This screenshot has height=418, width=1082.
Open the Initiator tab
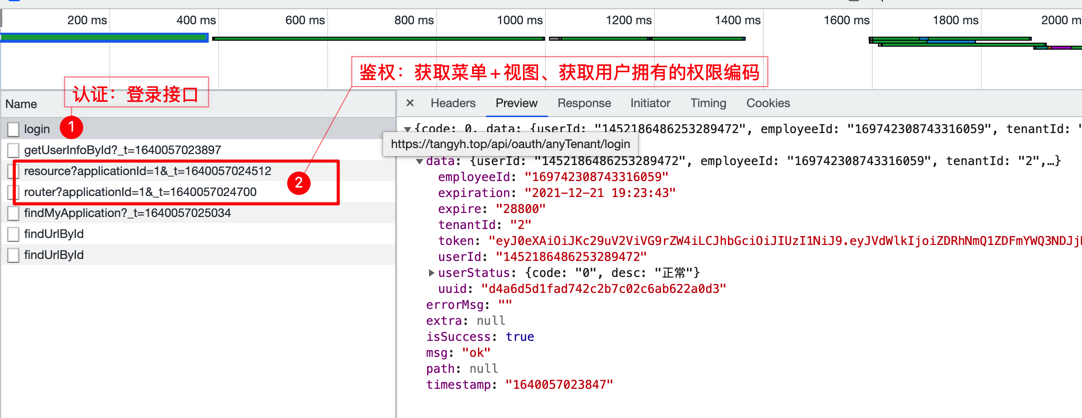[x=650, y=103]
